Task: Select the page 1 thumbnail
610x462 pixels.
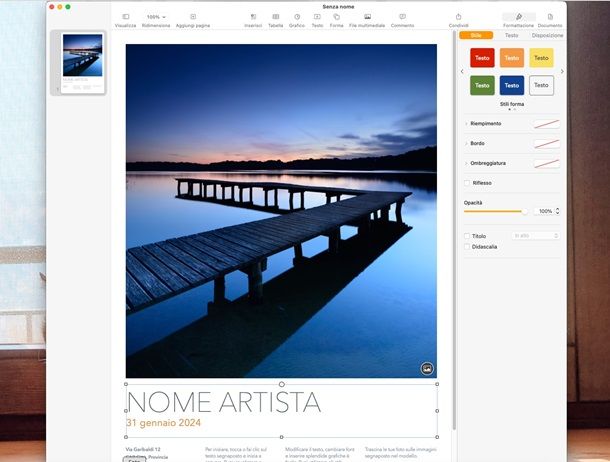Action: pyautogui.click(x=82, y=63)
